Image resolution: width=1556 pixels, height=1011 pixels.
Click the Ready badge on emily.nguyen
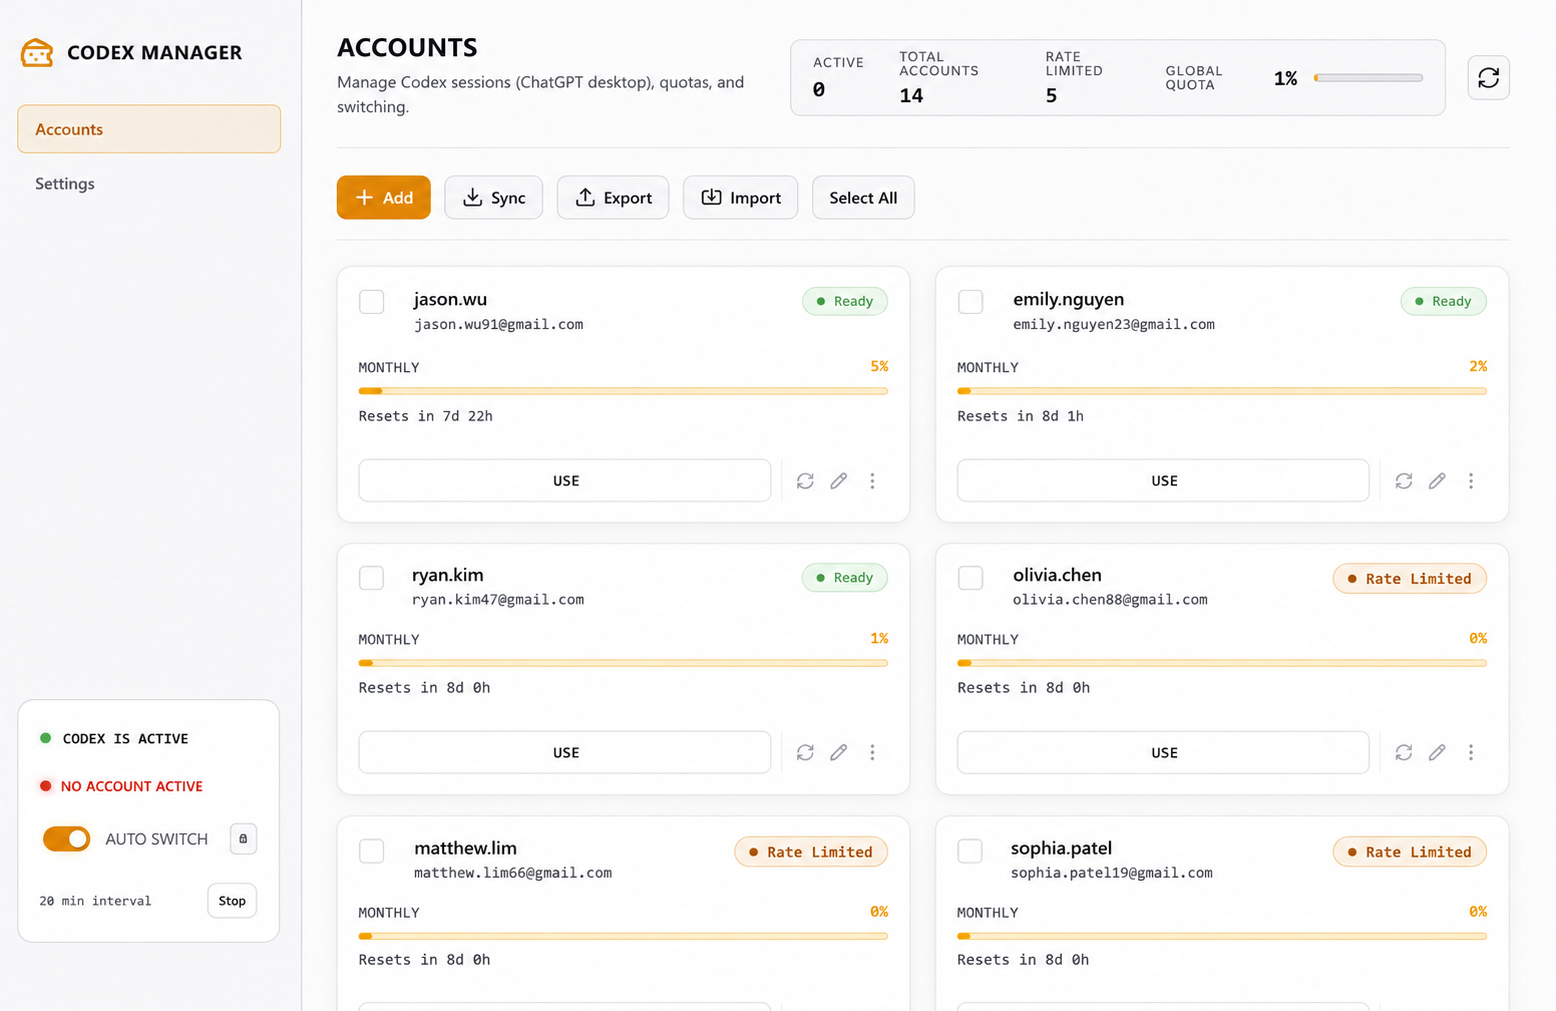[x=1443, y=301]
